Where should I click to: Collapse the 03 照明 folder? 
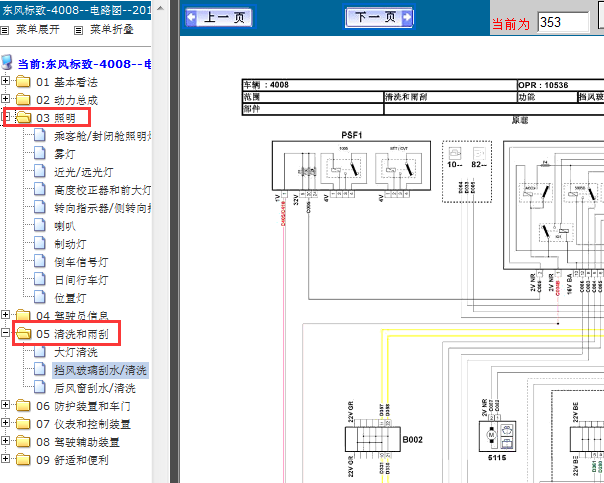(5, 116)
